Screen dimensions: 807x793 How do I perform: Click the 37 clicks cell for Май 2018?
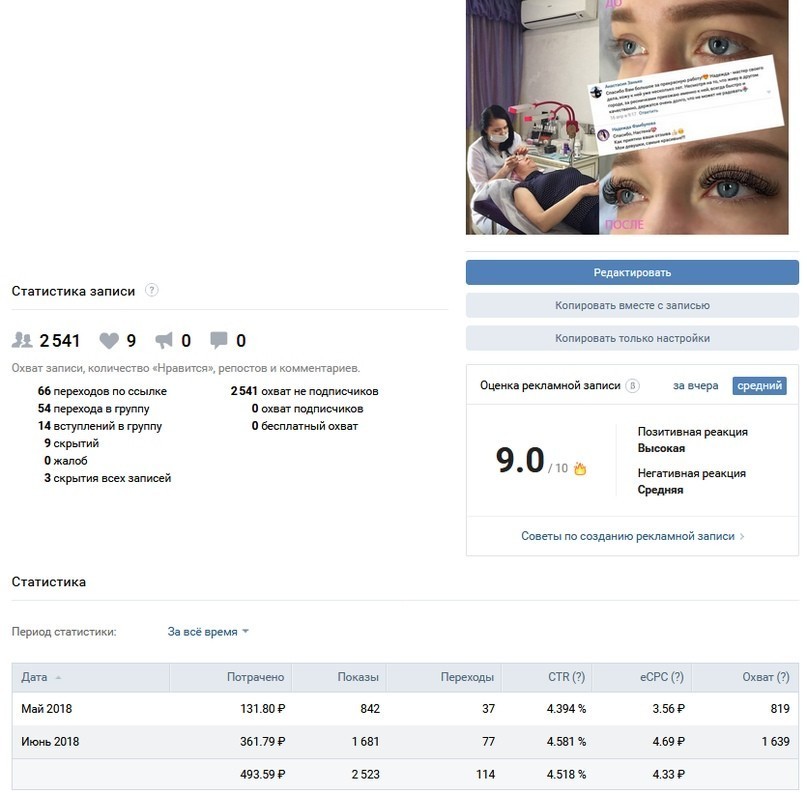[488, 709]
